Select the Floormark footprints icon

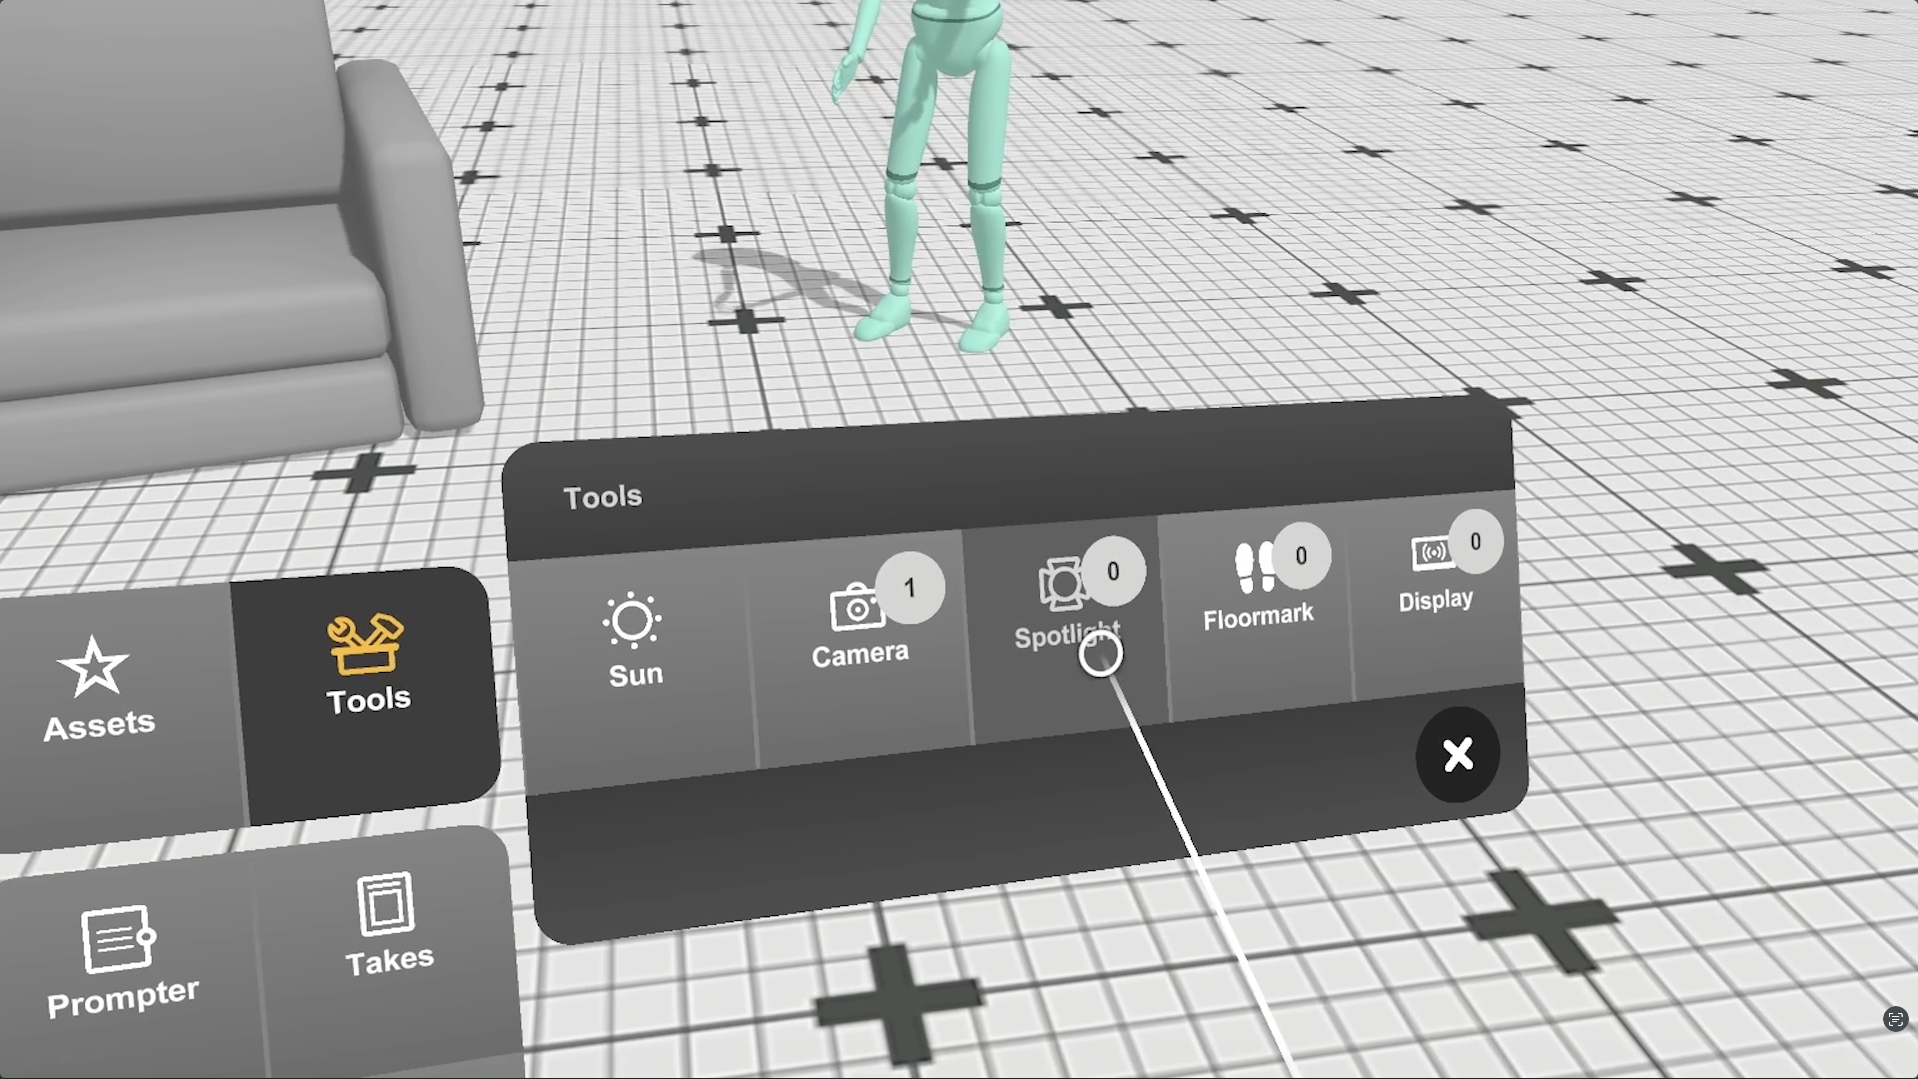(1253, 567)
